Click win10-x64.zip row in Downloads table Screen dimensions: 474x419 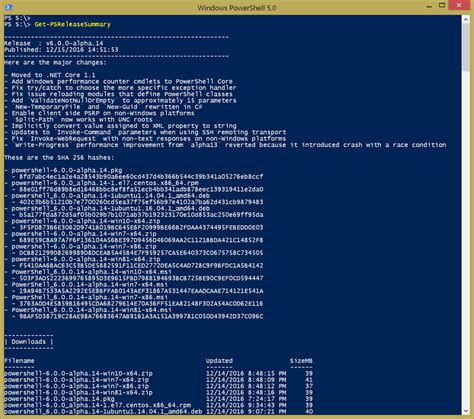coord(159,373)
